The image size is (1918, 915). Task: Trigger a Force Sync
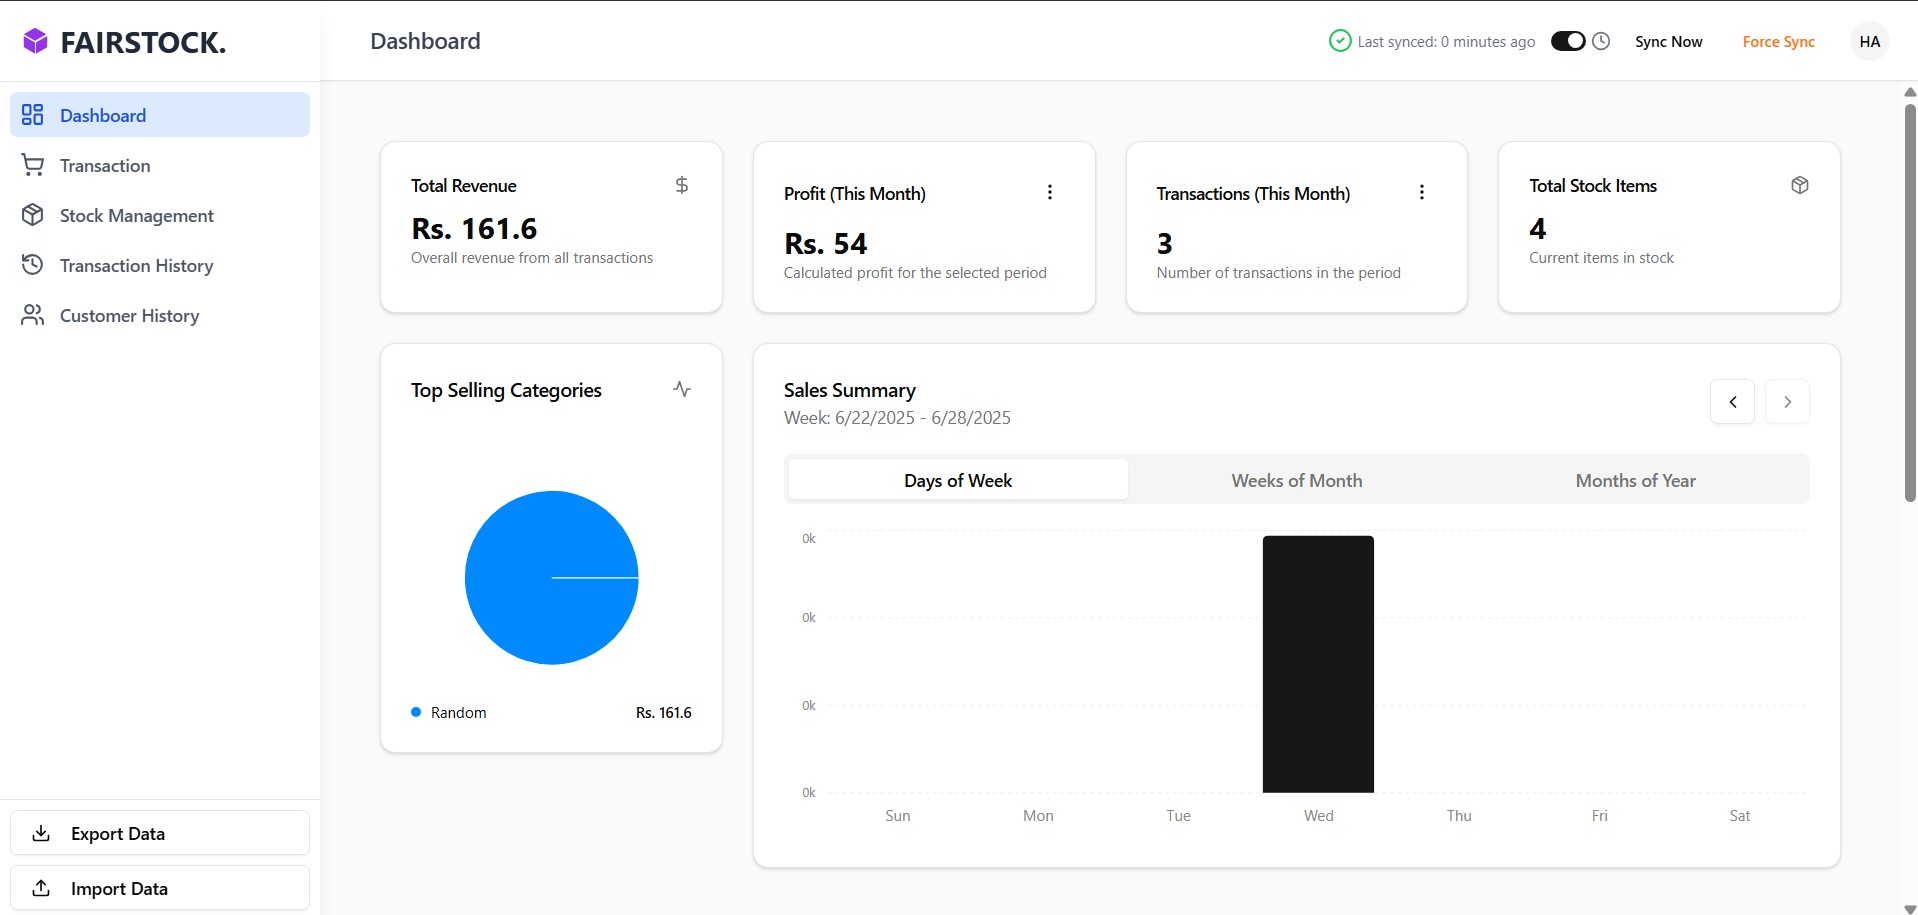tap(1779, 41)
